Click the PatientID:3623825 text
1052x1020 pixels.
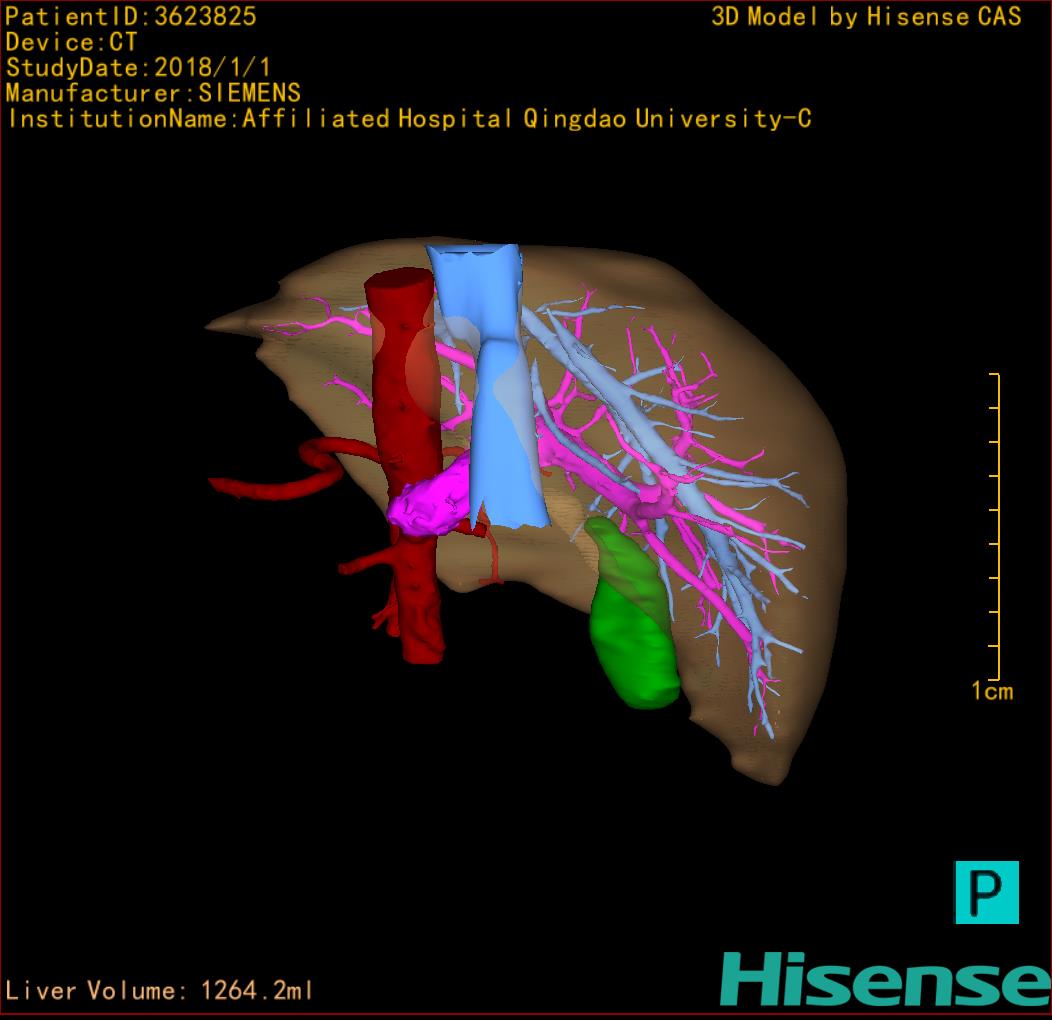point(131,16)
